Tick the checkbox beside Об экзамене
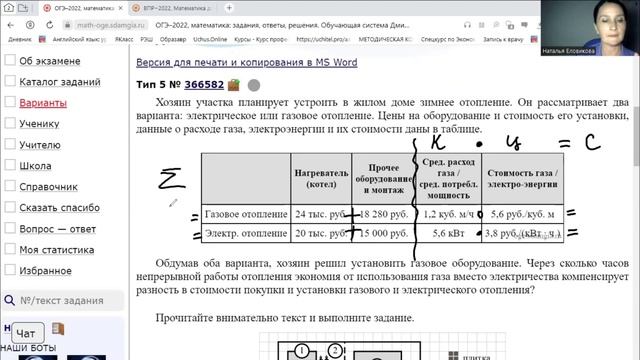Viewport: 640px width, 360px height. (x=10, y=60)
